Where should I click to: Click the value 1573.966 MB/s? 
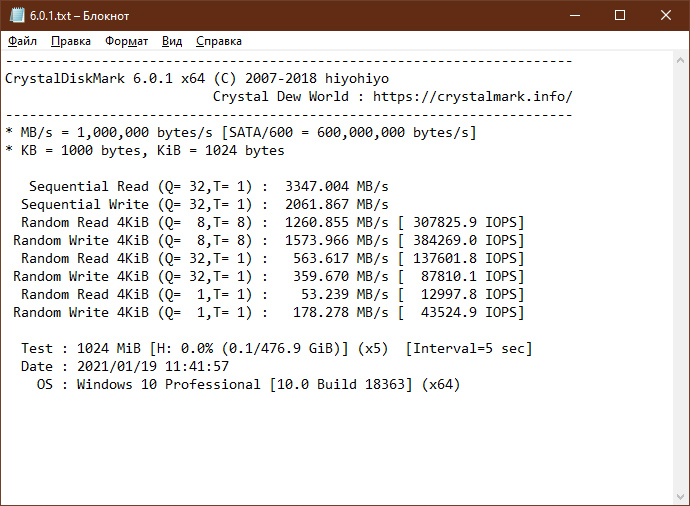pyautogui.click(x=337, y=241)
